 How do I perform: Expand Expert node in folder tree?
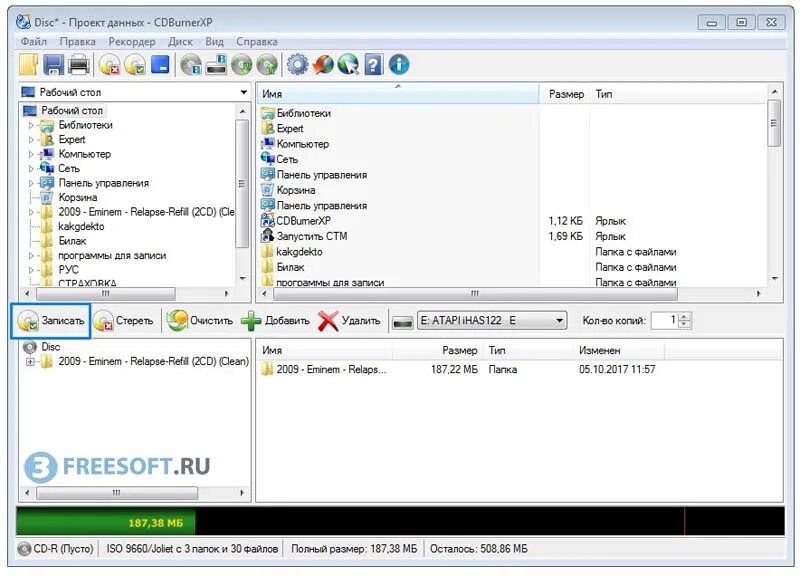[31, 139]
